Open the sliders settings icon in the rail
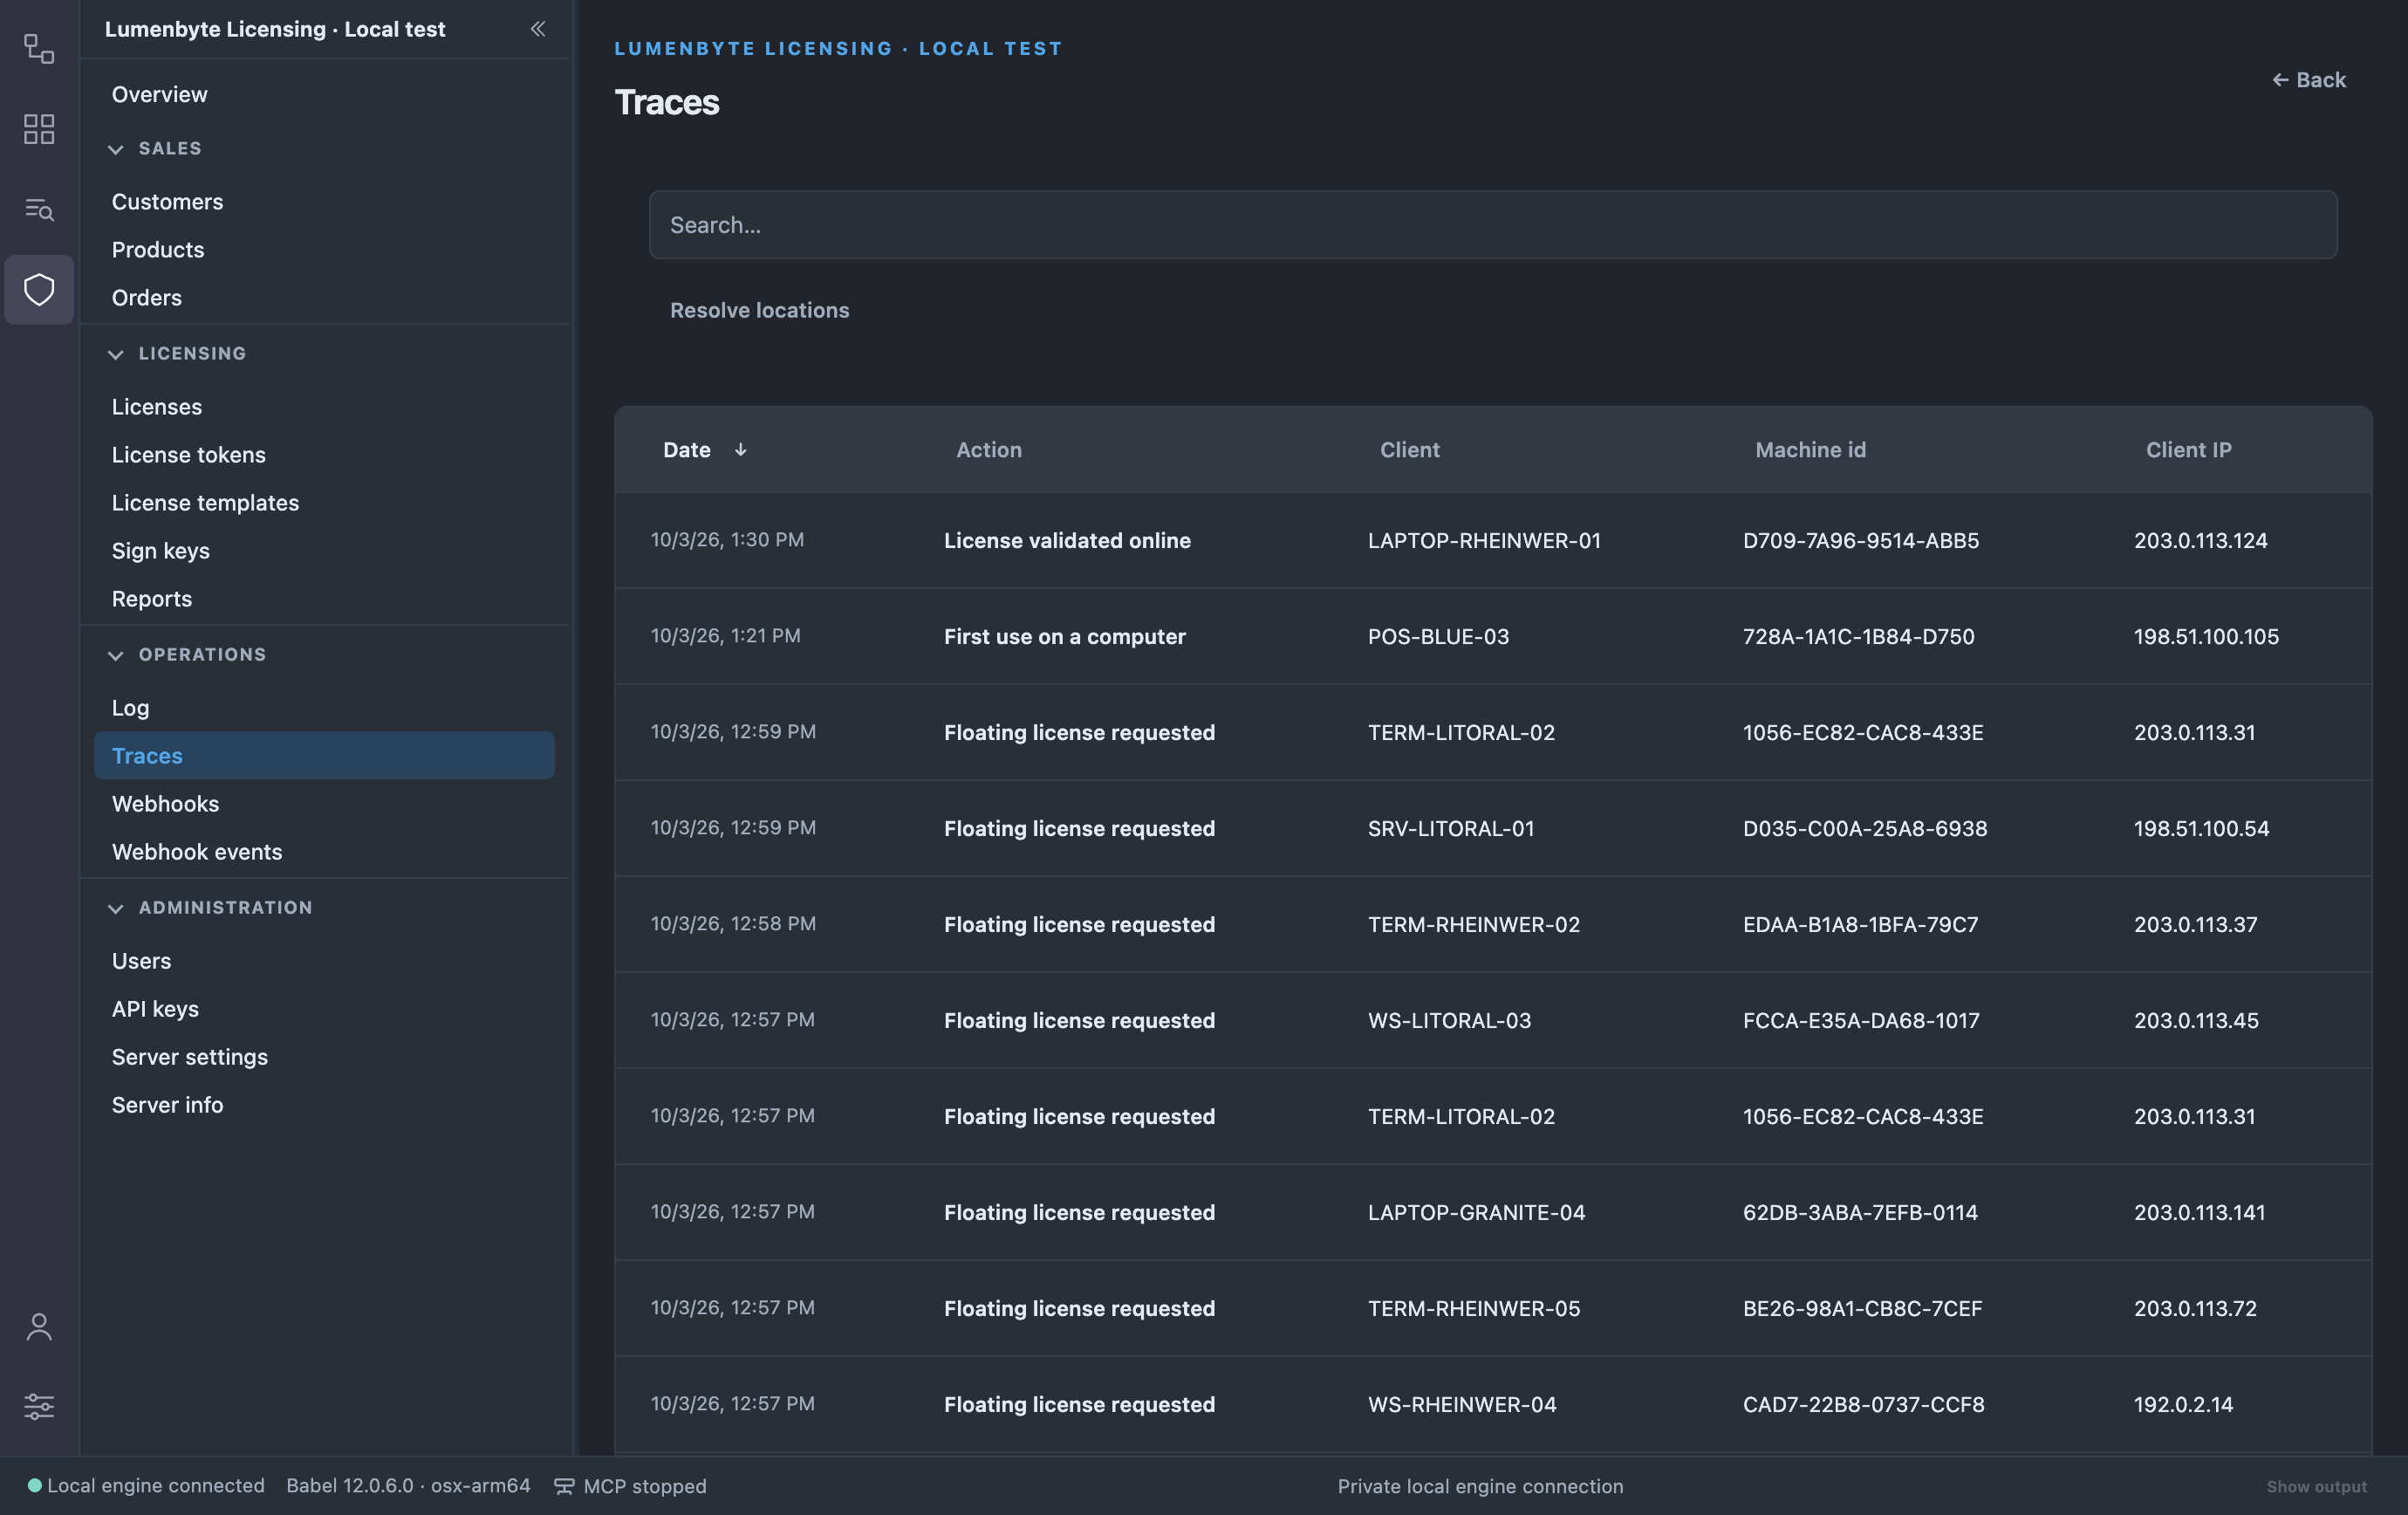Image resolution: width=2408 pixels, height=1515 pixels. pyautogui.click(x=39, y=1407)
